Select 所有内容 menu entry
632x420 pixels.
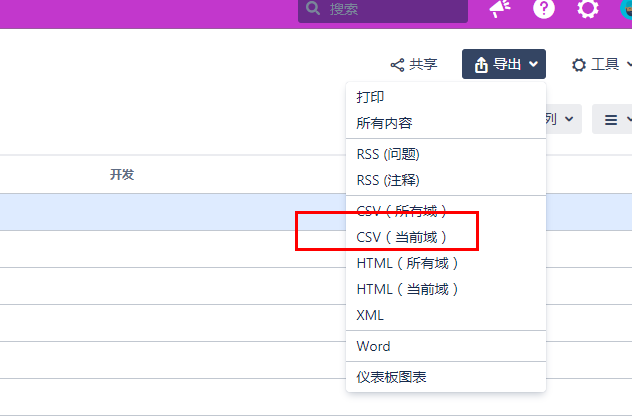coord(446,123)
